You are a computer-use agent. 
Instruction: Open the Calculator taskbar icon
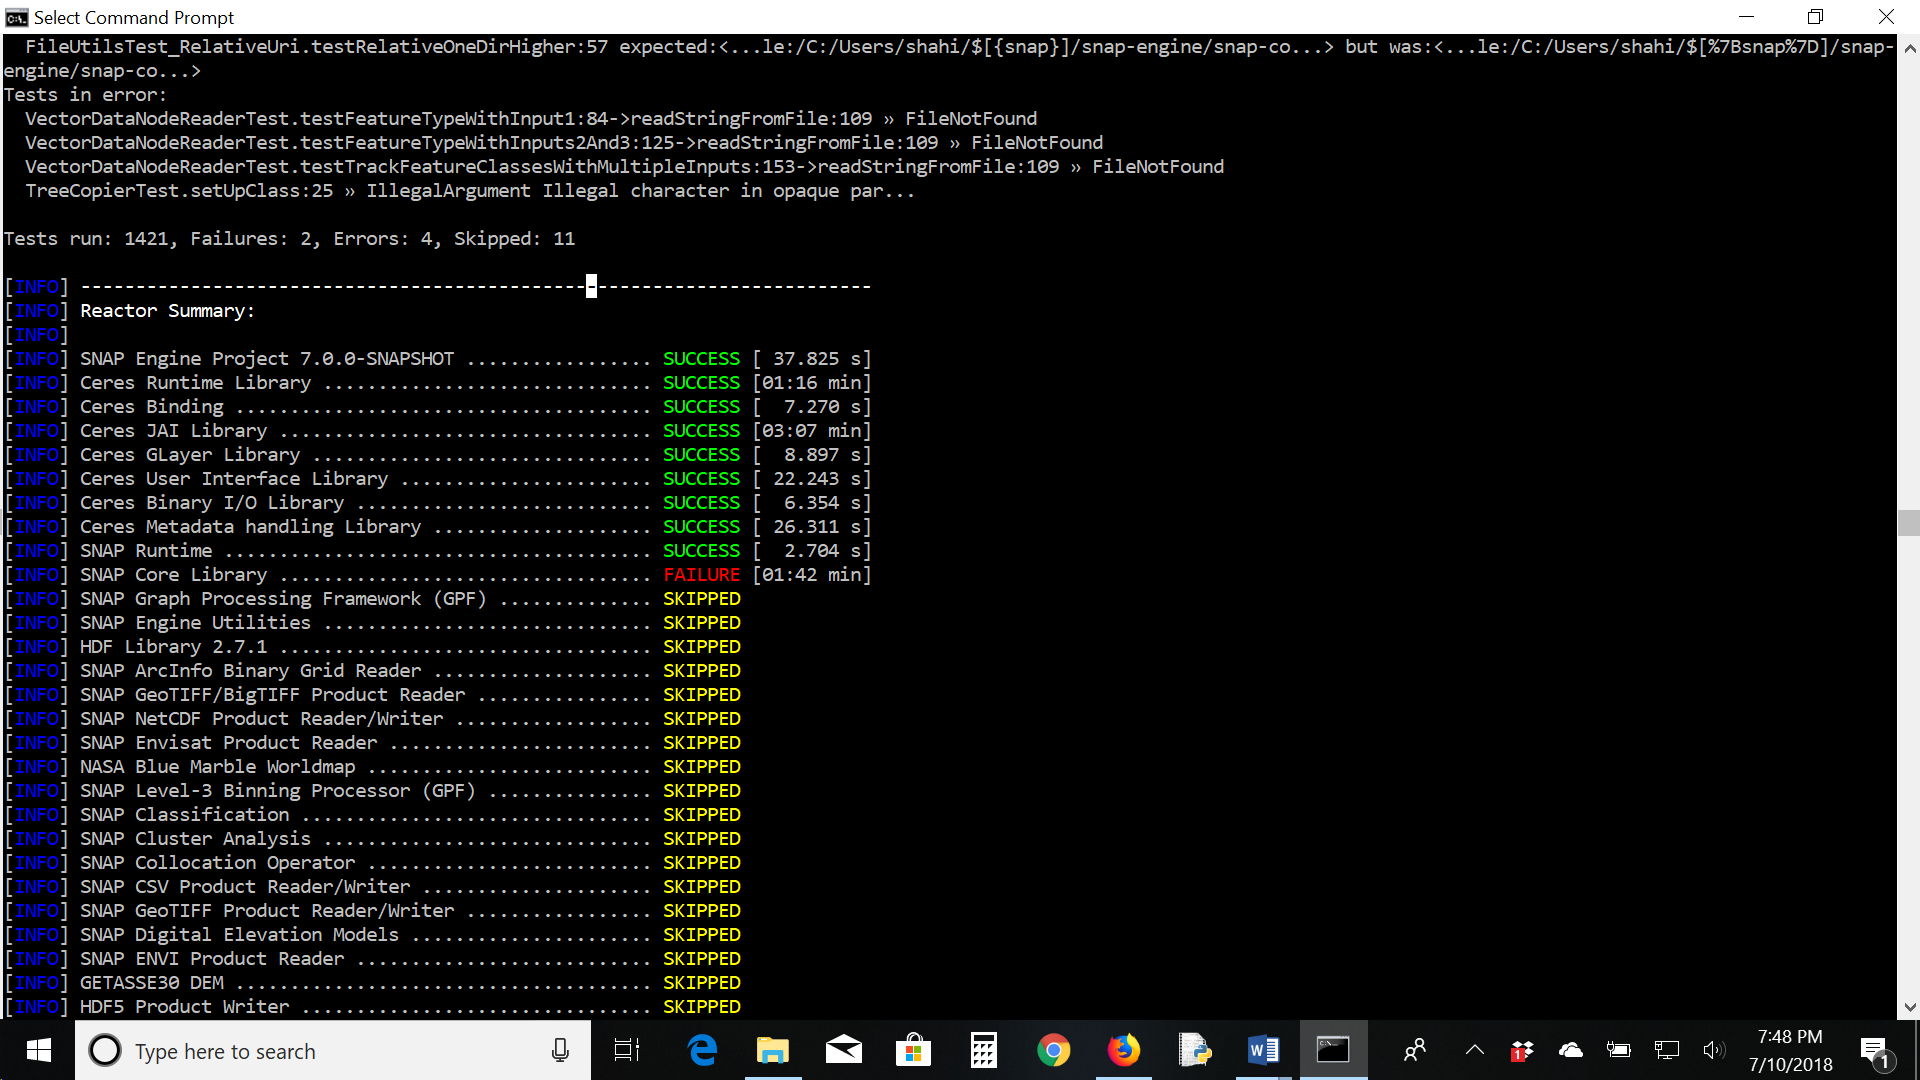tap(983, 1050)
